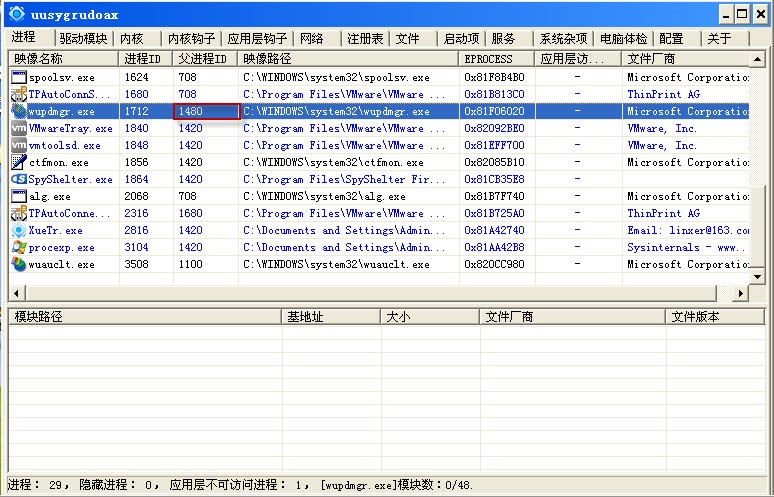Open the 注册表 tab
Image resolution: width=774 pixels, height=497 pixels.
[x=365, y=38]
